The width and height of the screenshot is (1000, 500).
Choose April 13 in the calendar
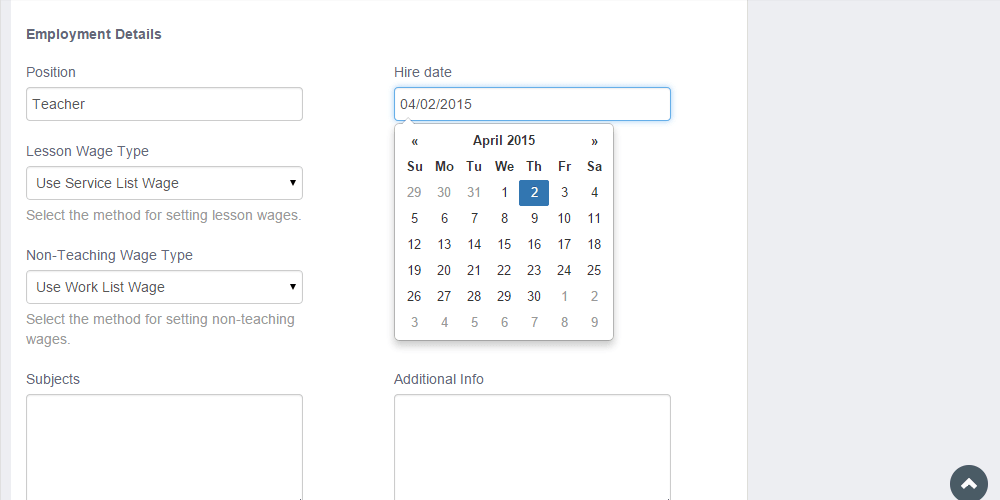445,245
